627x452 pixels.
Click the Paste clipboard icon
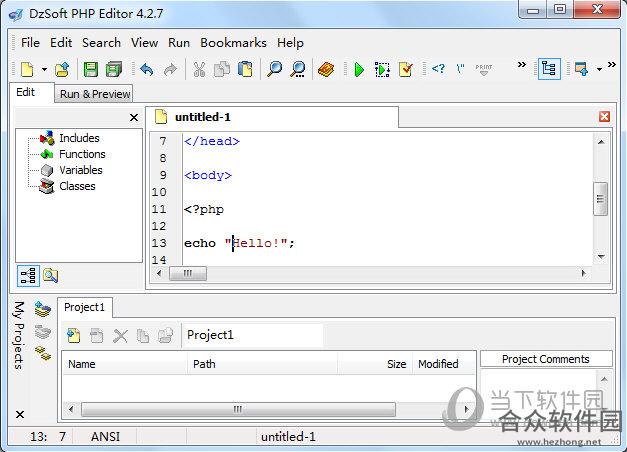245,70
